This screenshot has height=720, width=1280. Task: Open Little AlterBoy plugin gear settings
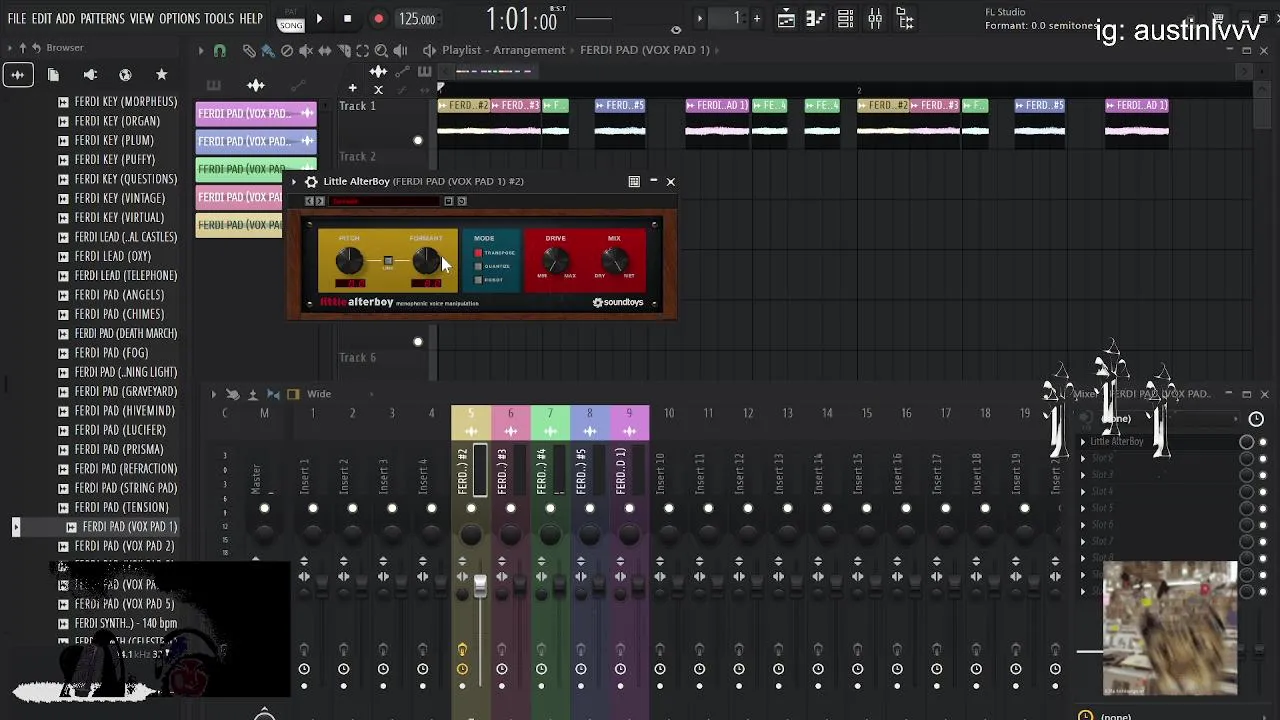click(311, 182)
